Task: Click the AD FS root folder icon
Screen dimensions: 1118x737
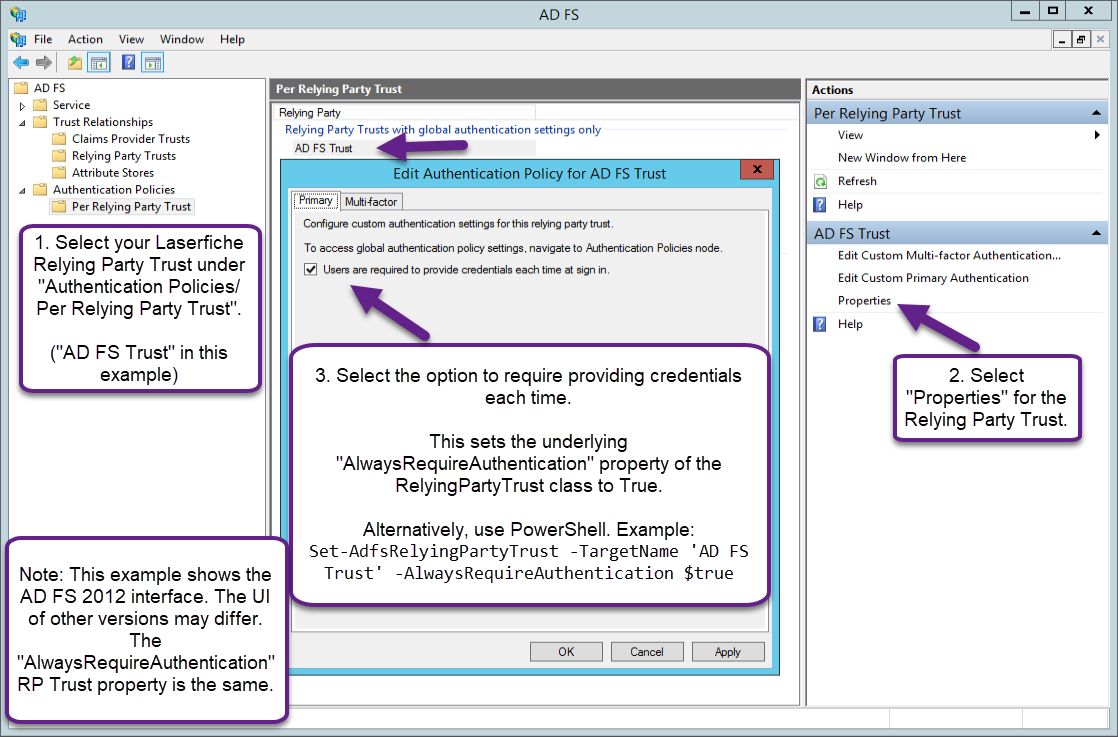Action: coord(21,88)
